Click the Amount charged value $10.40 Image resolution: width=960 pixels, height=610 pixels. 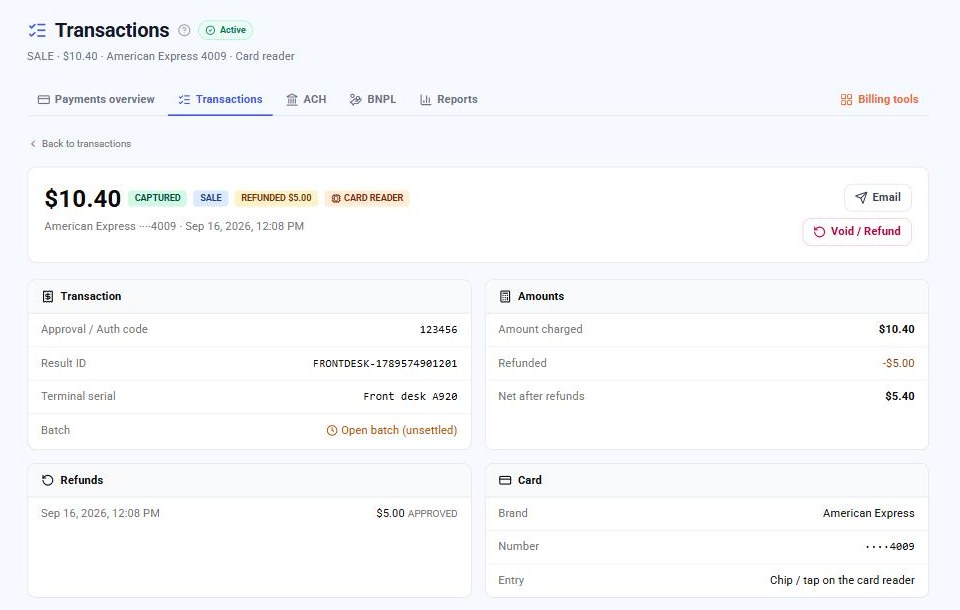(896, 329)
